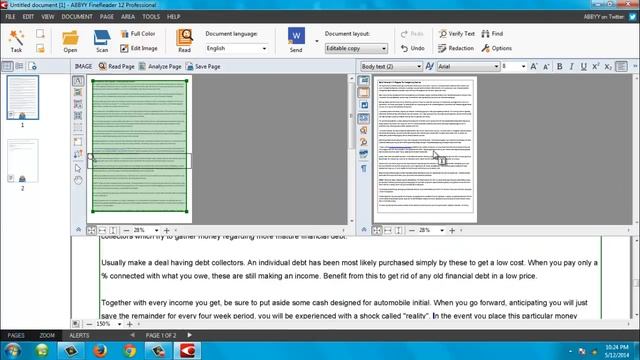Viewport: 640px width, 360px height.
Task: Increase the font size
Action: click(534, 66)
